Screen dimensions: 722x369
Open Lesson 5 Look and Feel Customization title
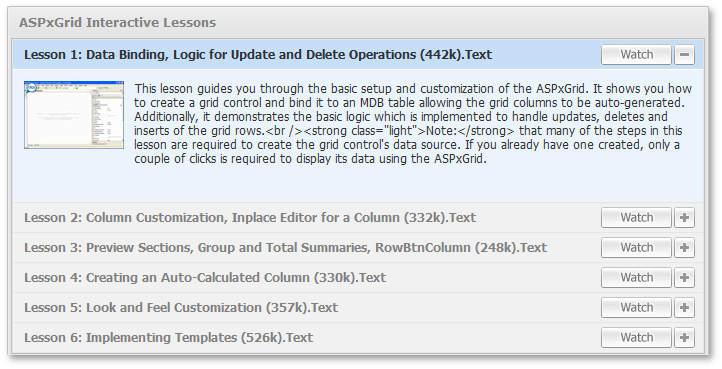181,307
